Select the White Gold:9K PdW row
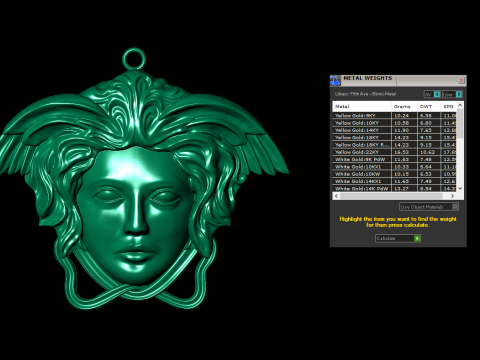Image resolution: width=480 pixels, height=360 pixels. (x=395, y=159)
